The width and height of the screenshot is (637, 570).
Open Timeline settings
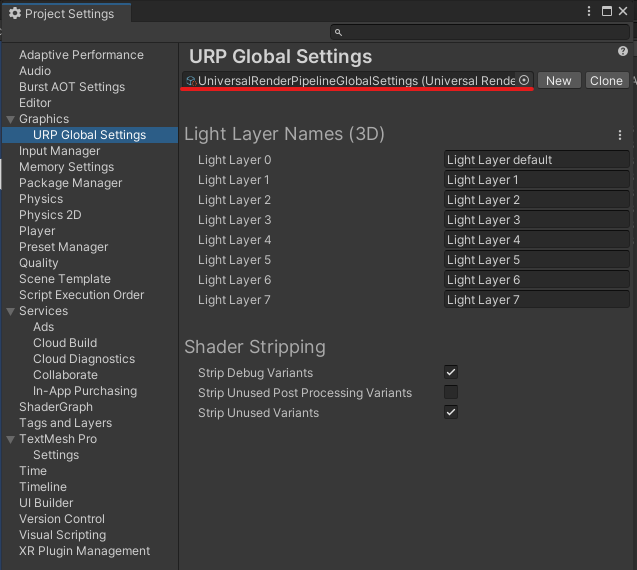[43, 487]
